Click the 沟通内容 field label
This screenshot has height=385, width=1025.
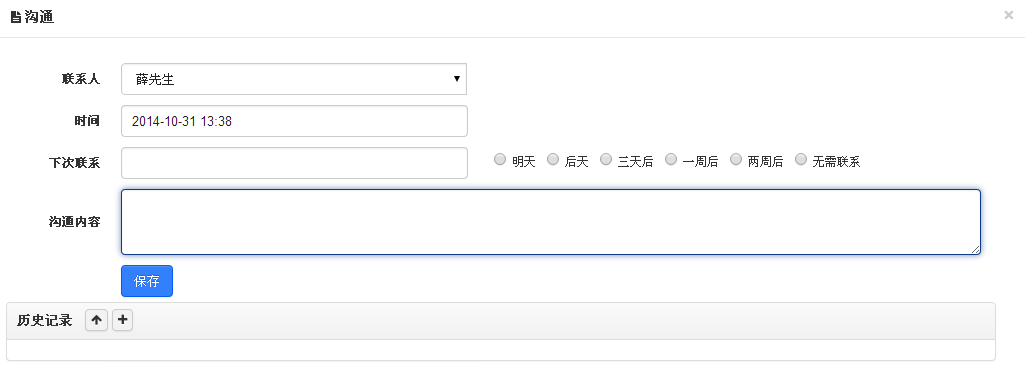(x=75, y=222)
